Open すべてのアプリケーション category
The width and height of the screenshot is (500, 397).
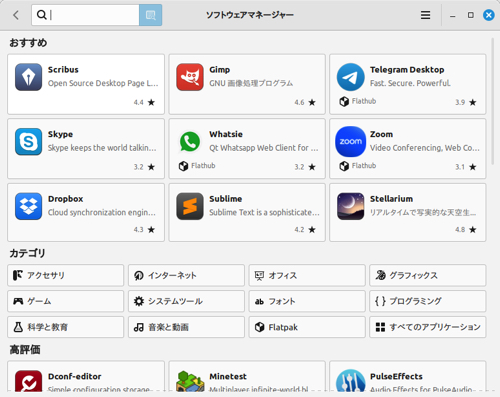coord(428,327)
